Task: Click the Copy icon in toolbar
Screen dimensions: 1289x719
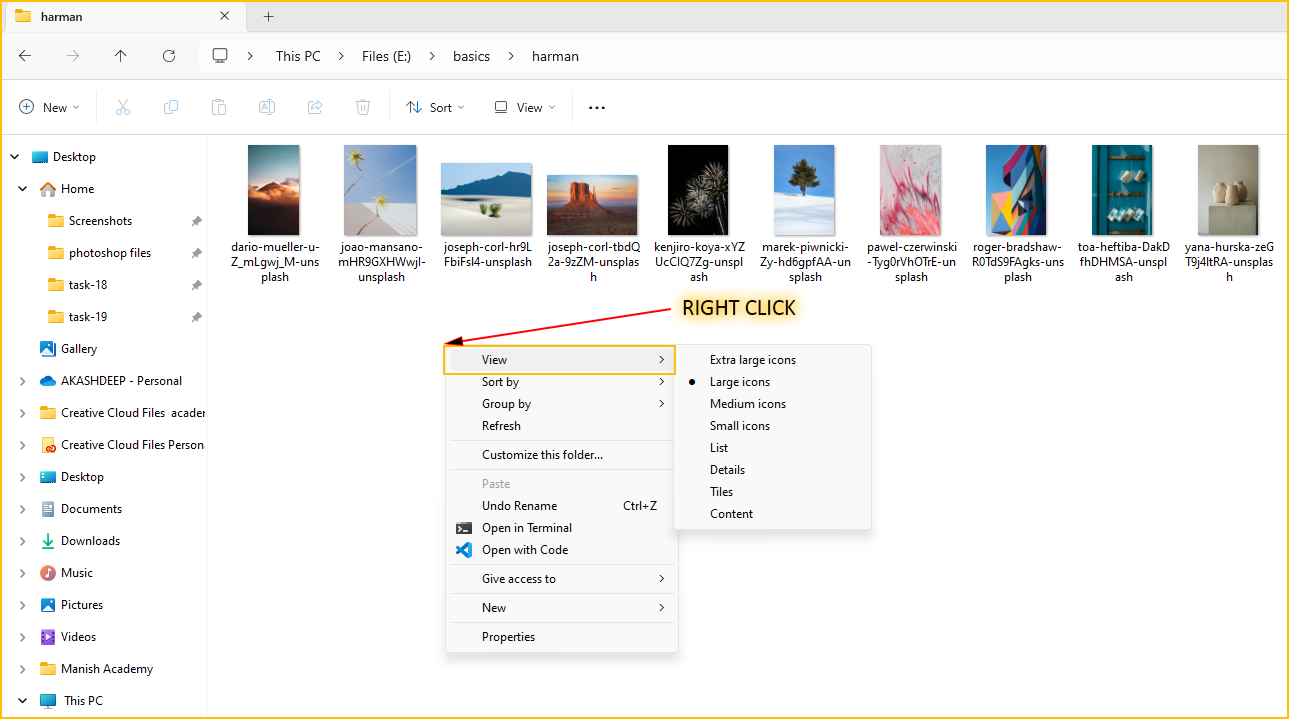Action: 171,108
